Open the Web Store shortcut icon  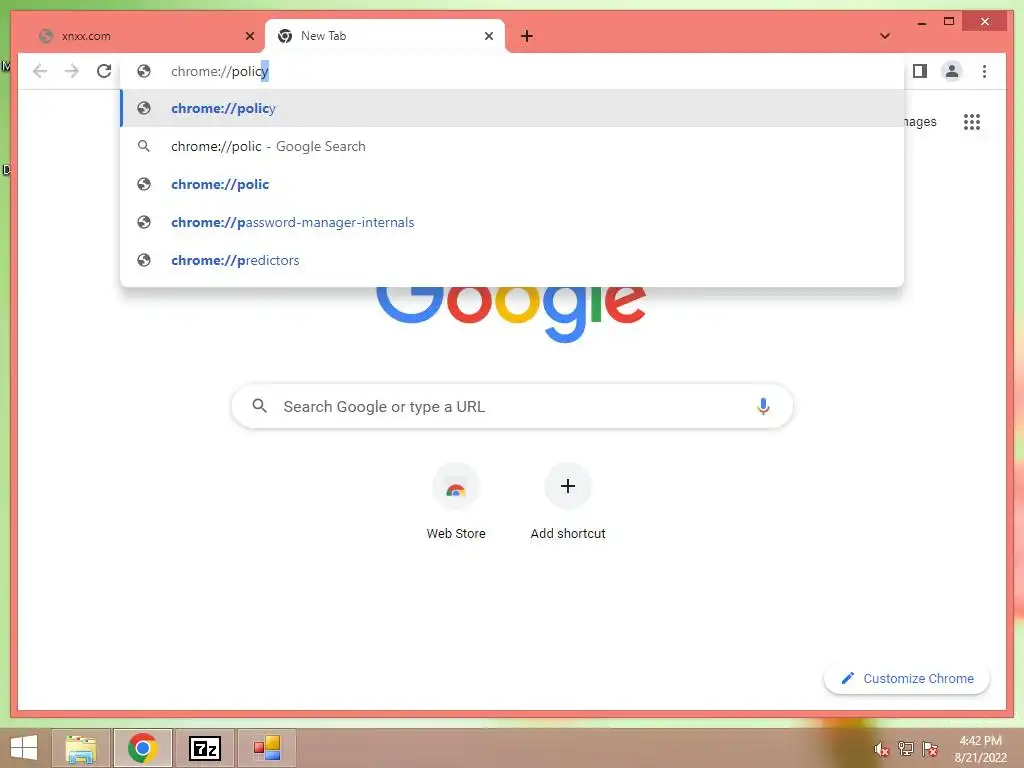pos(456,487)
